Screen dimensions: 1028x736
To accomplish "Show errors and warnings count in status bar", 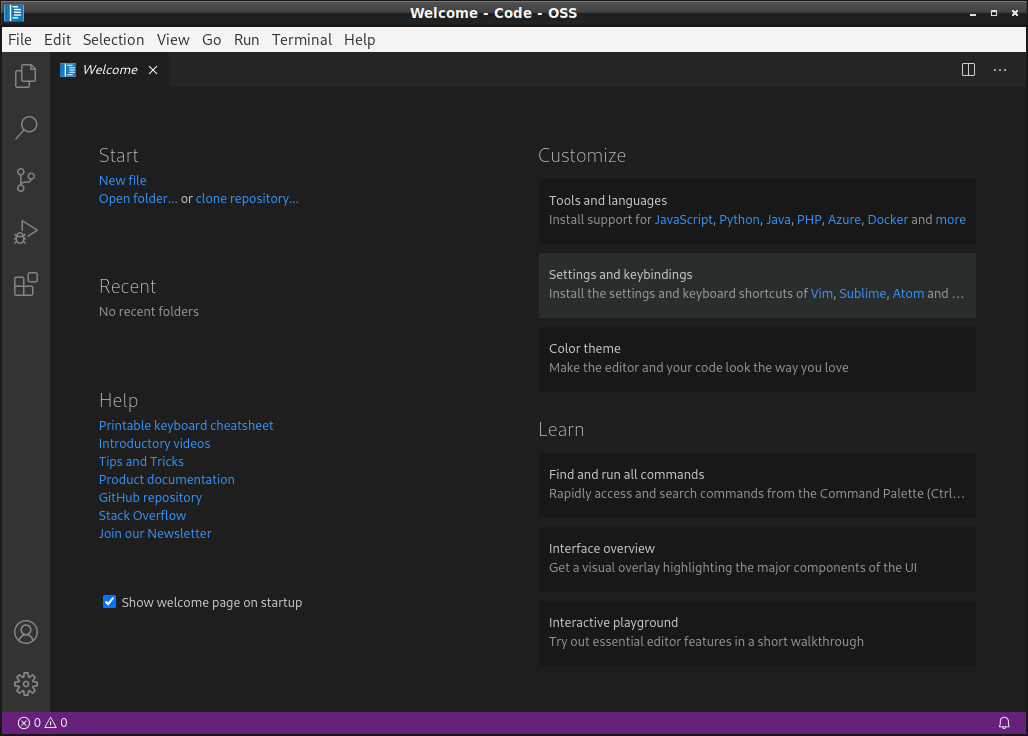I will (x=42, y=723).
